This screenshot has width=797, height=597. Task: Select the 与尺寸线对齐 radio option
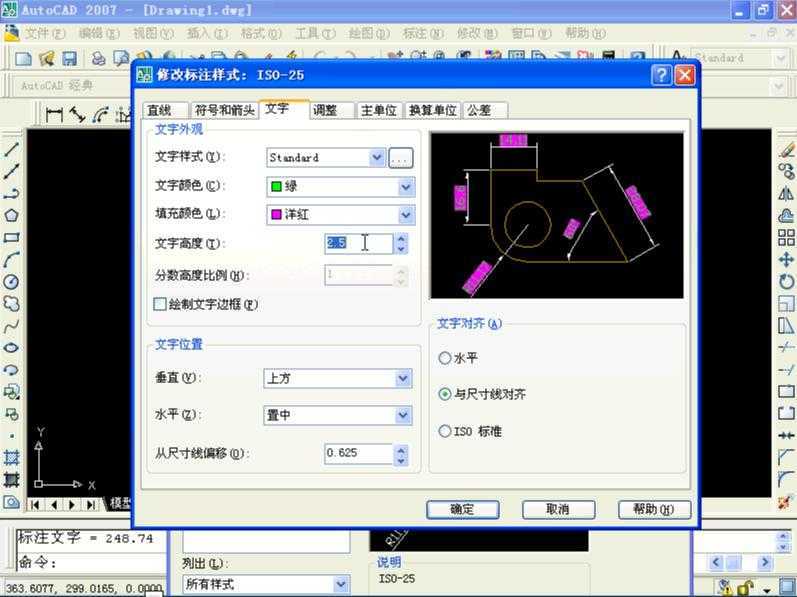click(444, 394)
